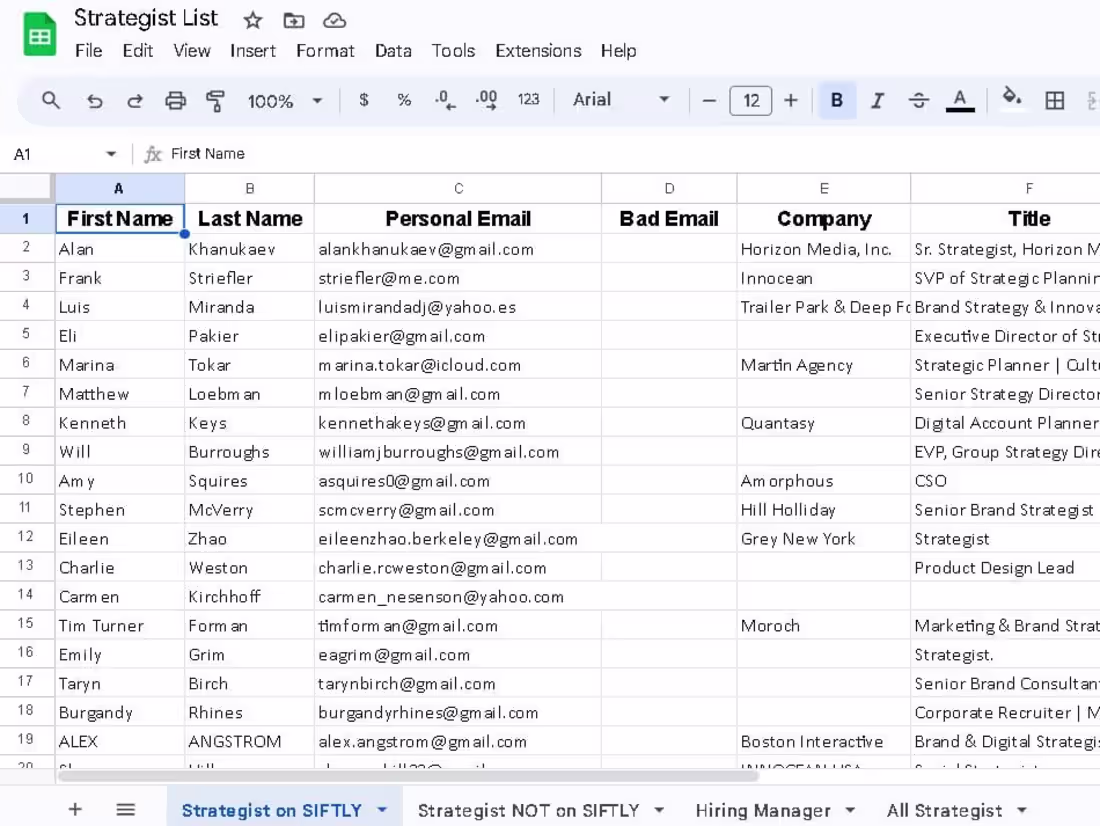Open the search menus magnifier
The image size is (1100, 826).
(x=51, y=100)
